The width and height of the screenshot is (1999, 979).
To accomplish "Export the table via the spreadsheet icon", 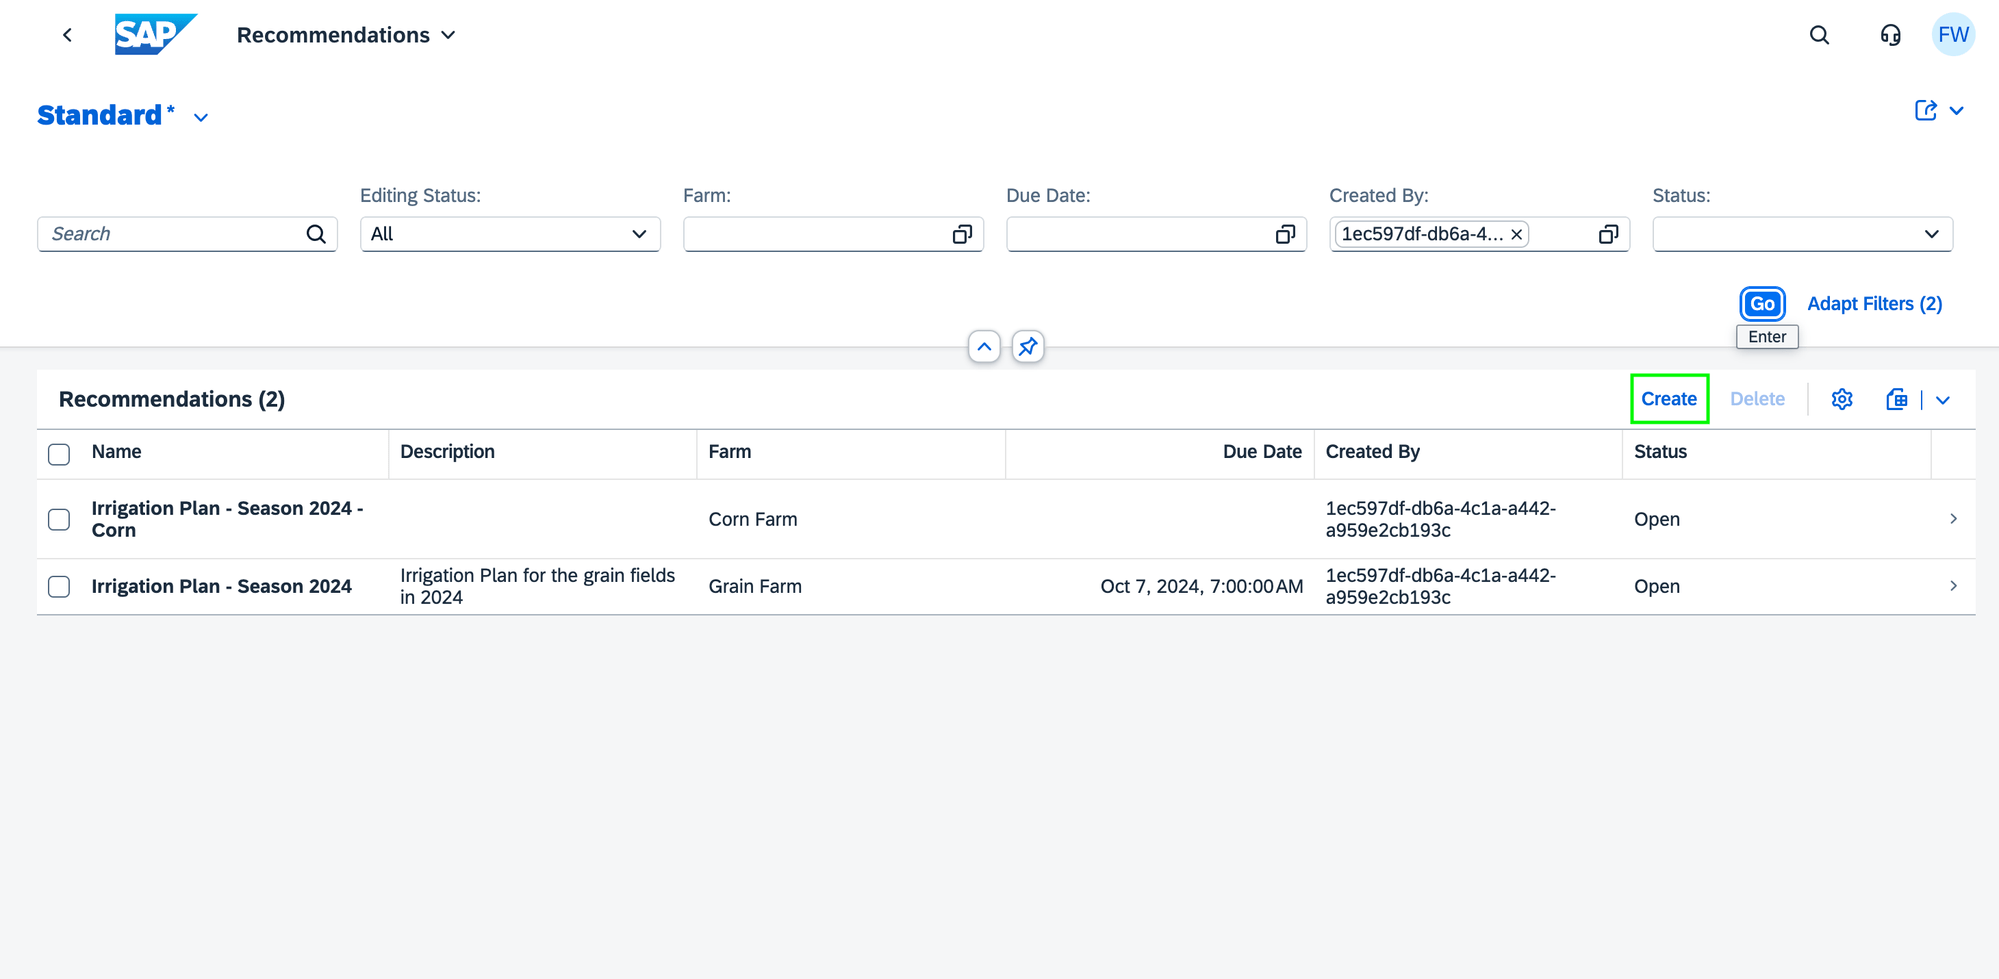I will [1896, 399].
